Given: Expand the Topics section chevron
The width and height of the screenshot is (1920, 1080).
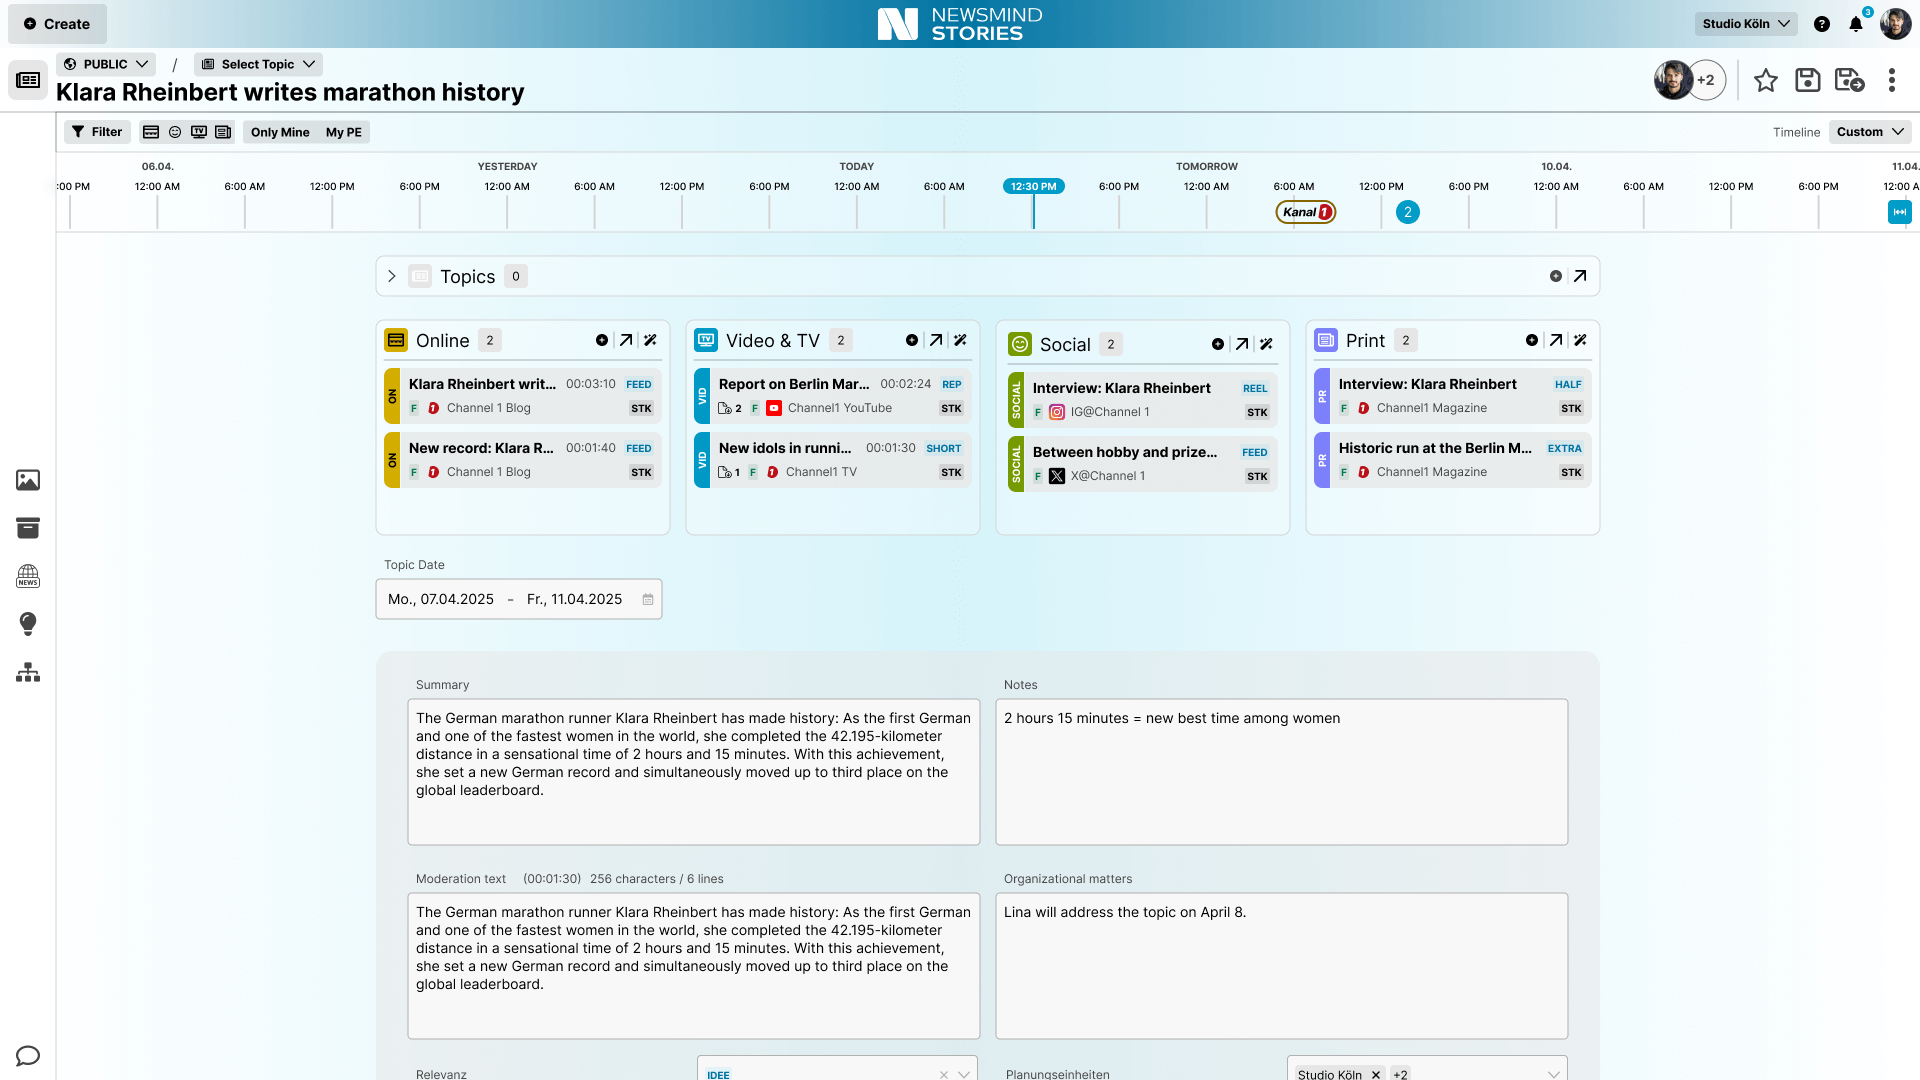Looking at the screenshot, I should (391, 276).
